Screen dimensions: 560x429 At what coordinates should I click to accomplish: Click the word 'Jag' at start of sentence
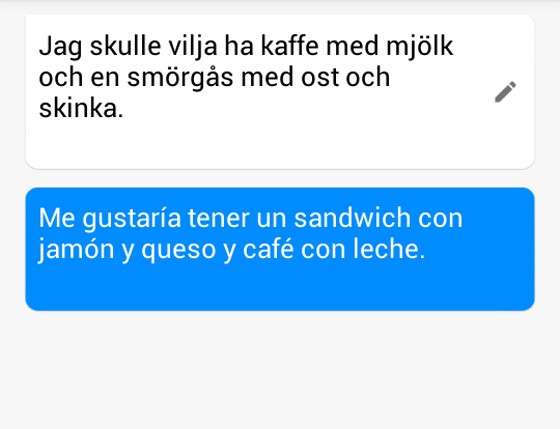click(x=60, y=48)
